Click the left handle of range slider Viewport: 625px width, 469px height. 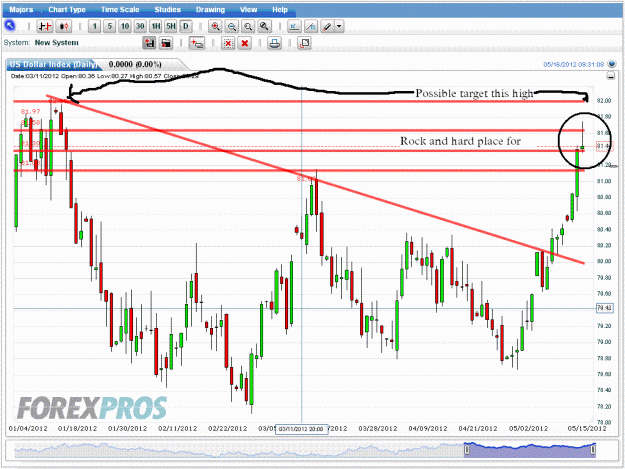[x=467, y=450]
